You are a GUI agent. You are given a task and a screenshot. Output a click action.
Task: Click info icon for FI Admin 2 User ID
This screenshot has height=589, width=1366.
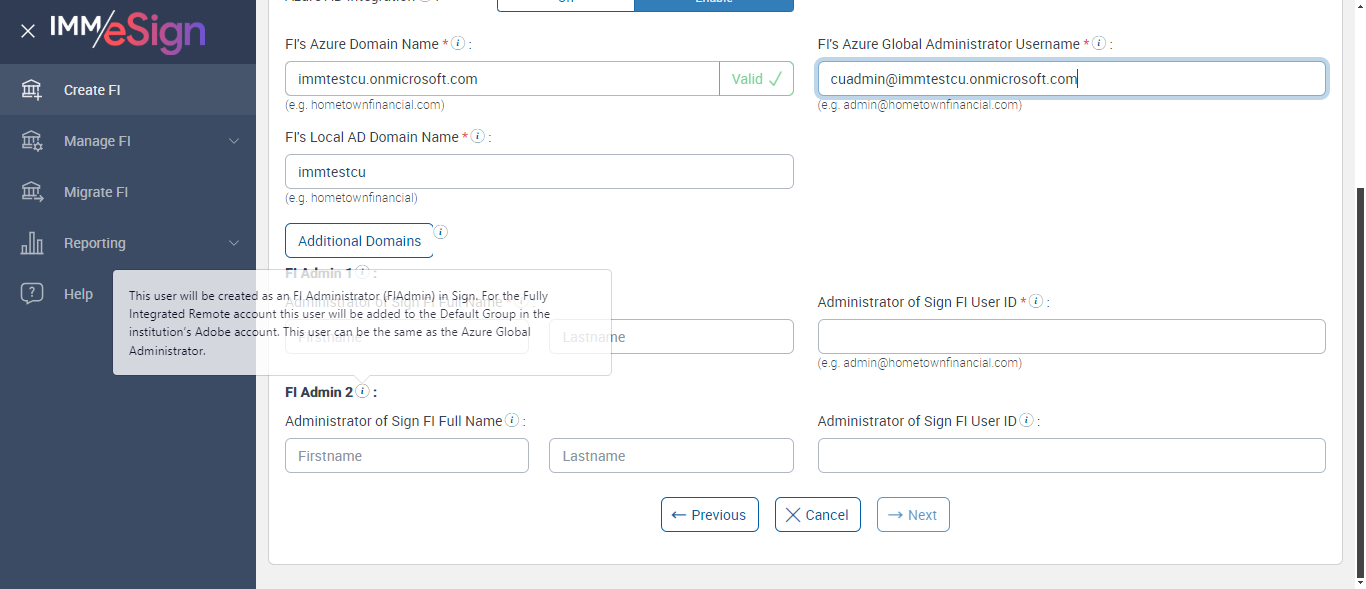click(1027, 420)
